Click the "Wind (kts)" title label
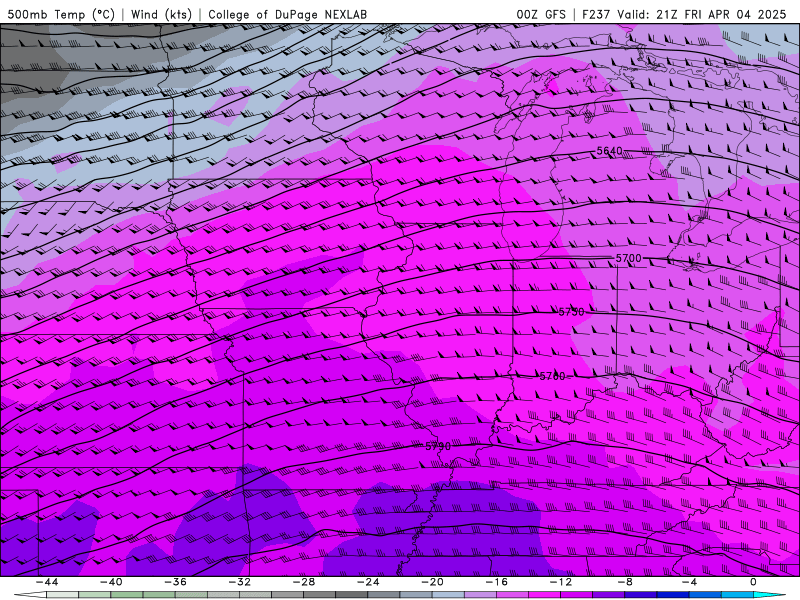This screenshot has height=600, width=800. [161, 14]
